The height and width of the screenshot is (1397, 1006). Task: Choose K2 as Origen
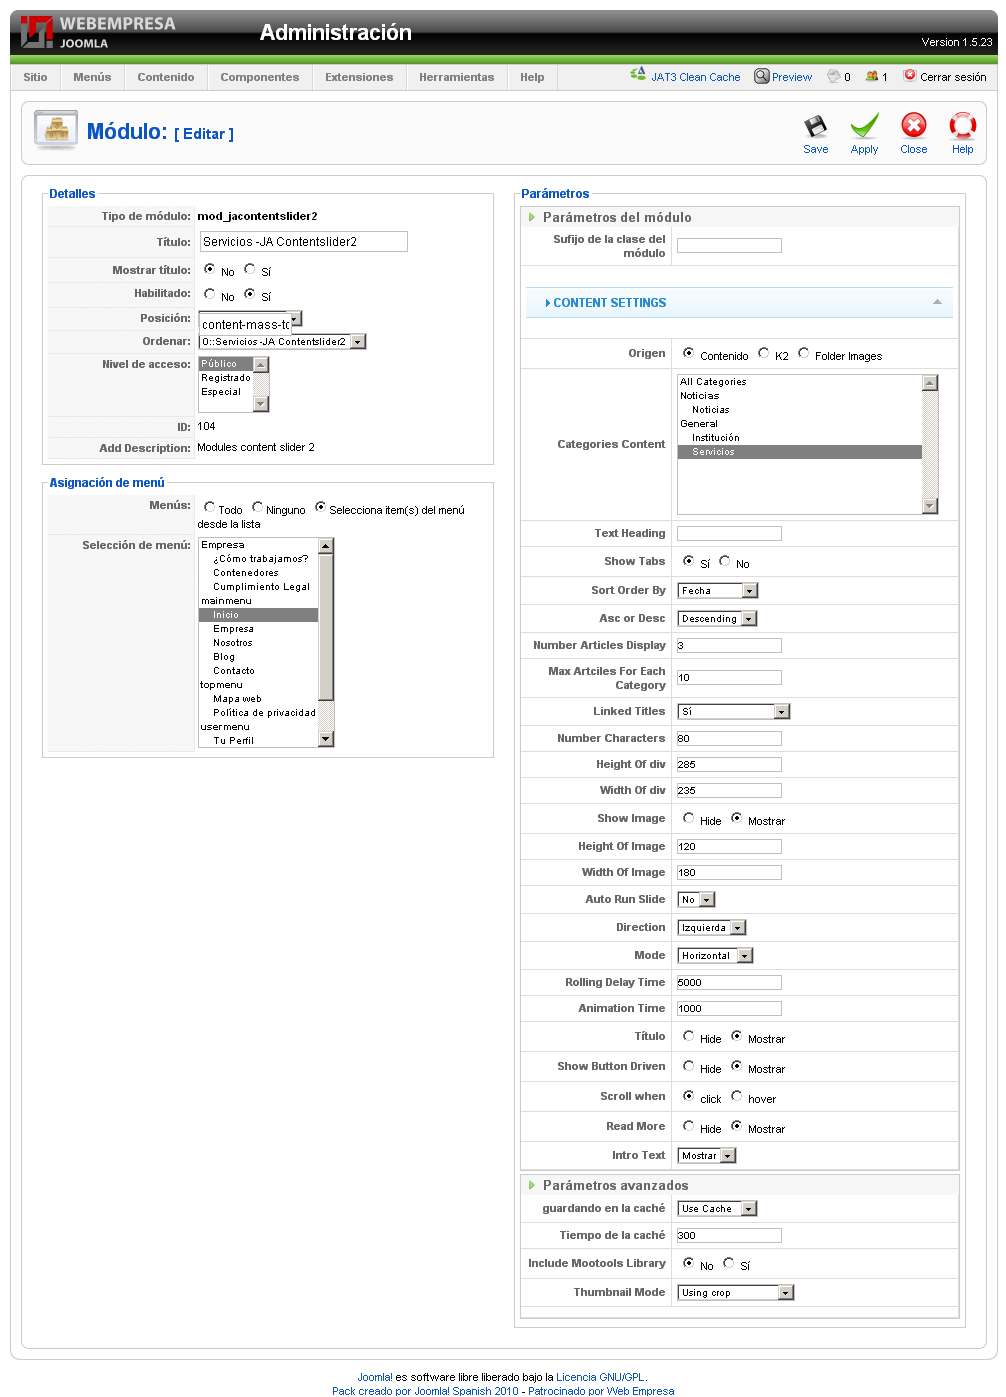764,353
